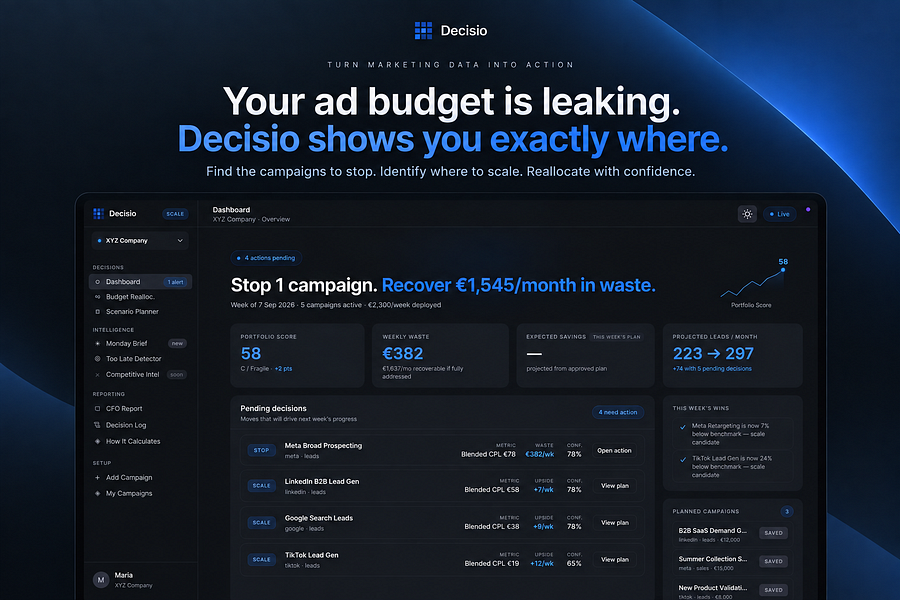Click the Competitive Intel icon
Image resolution: width=900 pixels, height=600 pixels.
coord(97,374)
